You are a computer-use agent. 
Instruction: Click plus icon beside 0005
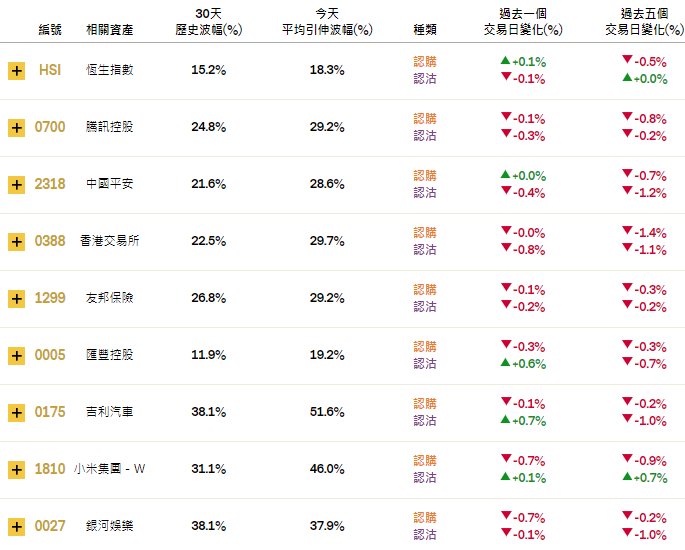[16, 356]
